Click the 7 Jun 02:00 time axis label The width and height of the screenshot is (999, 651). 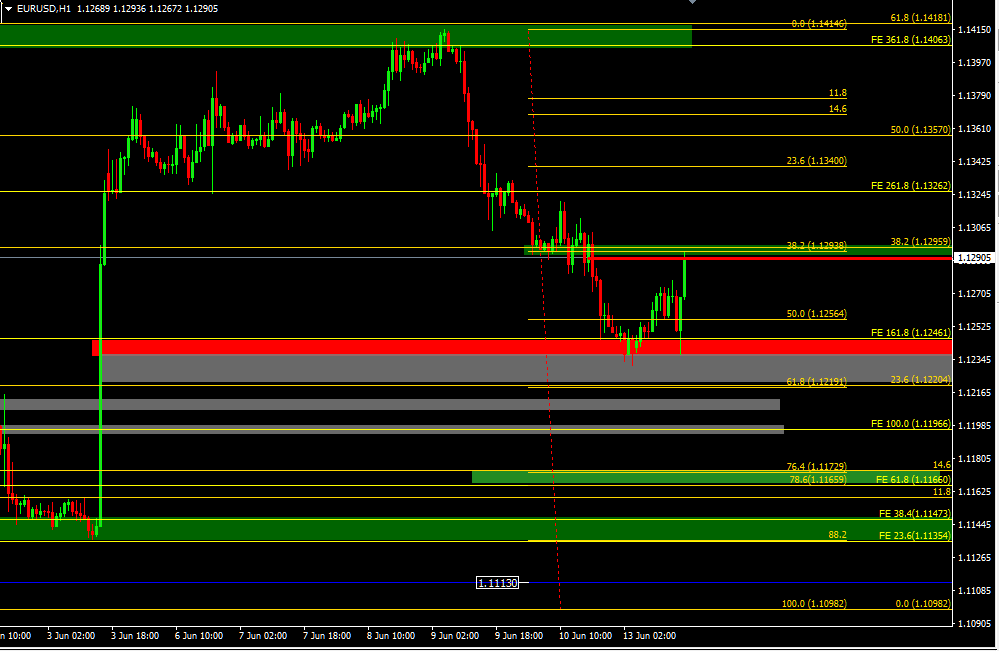pos(262,636)
